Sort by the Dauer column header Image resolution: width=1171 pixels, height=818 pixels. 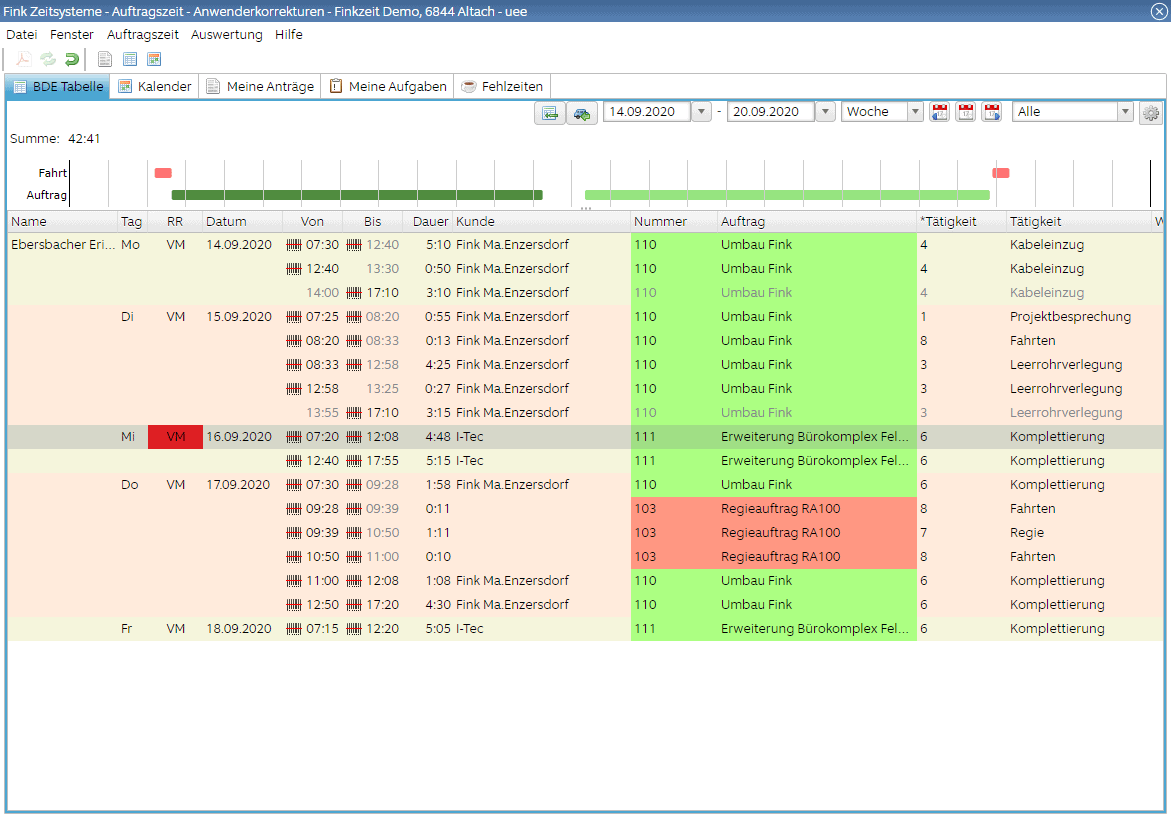click(x=427, y=222)
